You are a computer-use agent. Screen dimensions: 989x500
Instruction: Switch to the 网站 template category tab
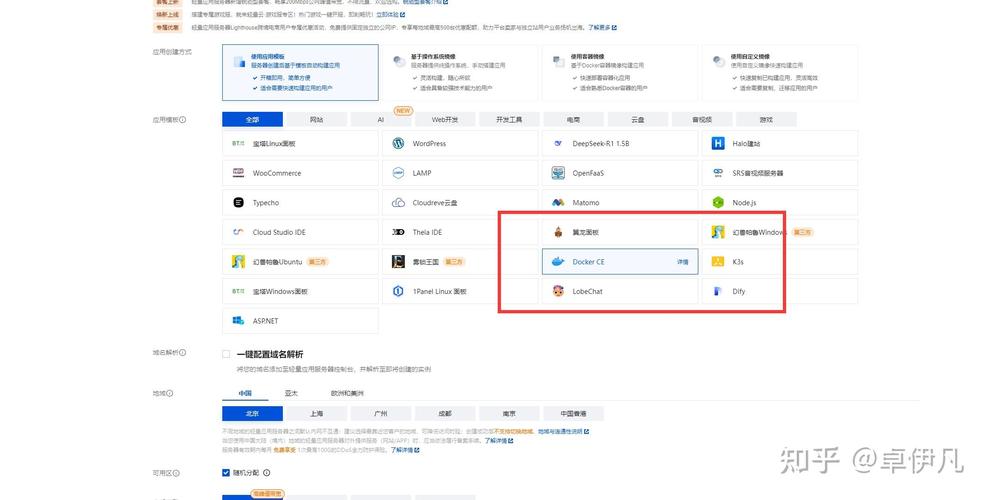pos(317,119)
